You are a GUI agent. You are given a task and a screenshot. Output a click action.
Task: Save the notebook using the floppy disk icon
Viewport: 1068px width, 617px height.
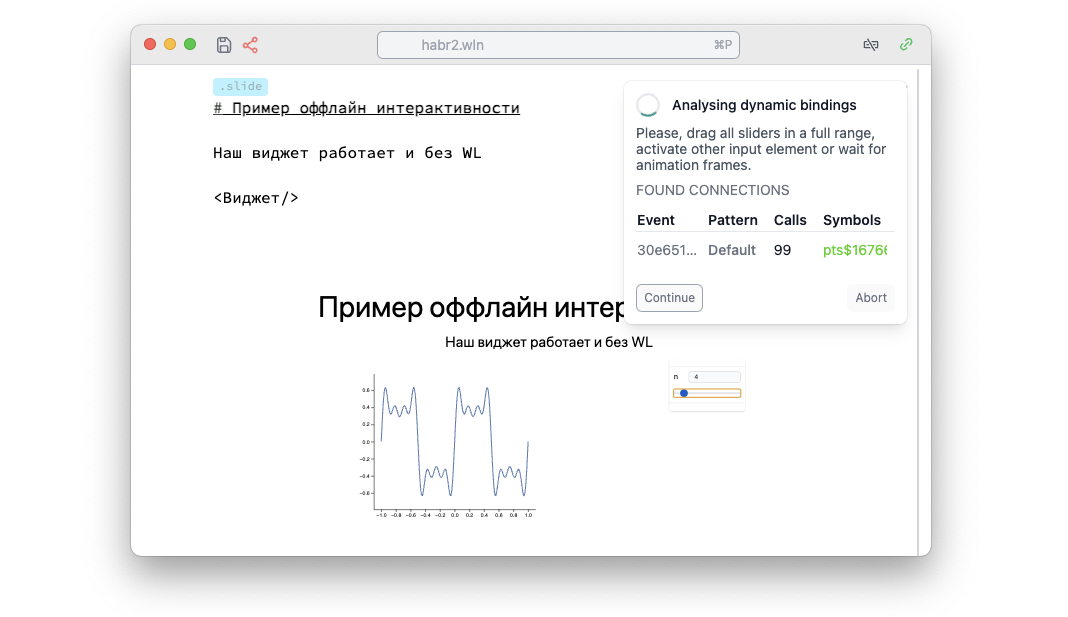(223, 44)
